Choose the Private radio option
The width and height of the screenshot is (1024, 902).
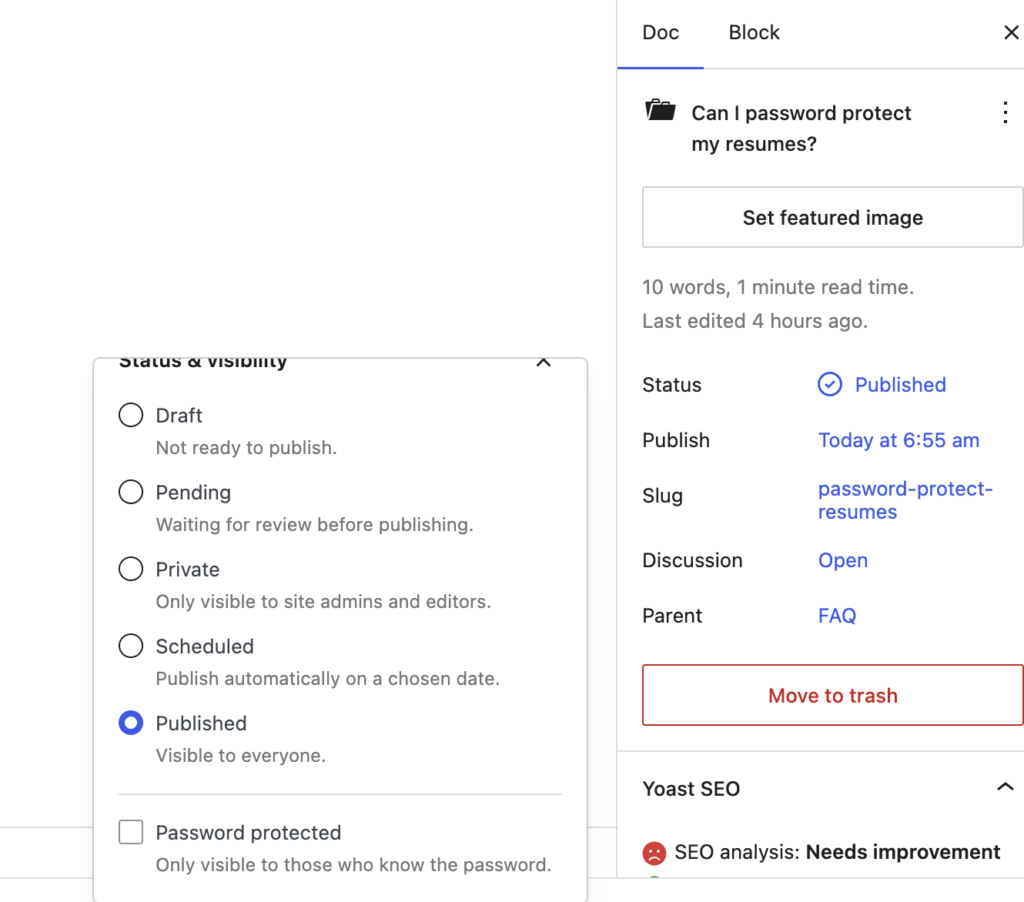point(131,569)
